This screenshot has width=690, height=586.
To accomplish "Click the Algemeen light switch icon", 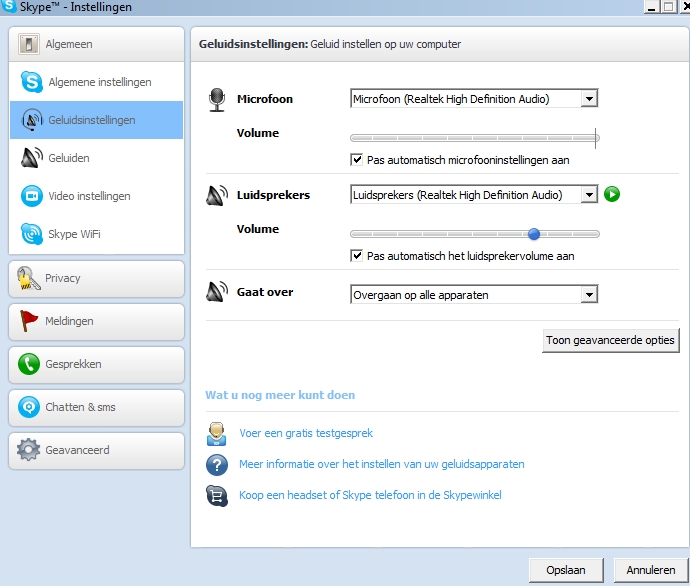I will point(29,44).
